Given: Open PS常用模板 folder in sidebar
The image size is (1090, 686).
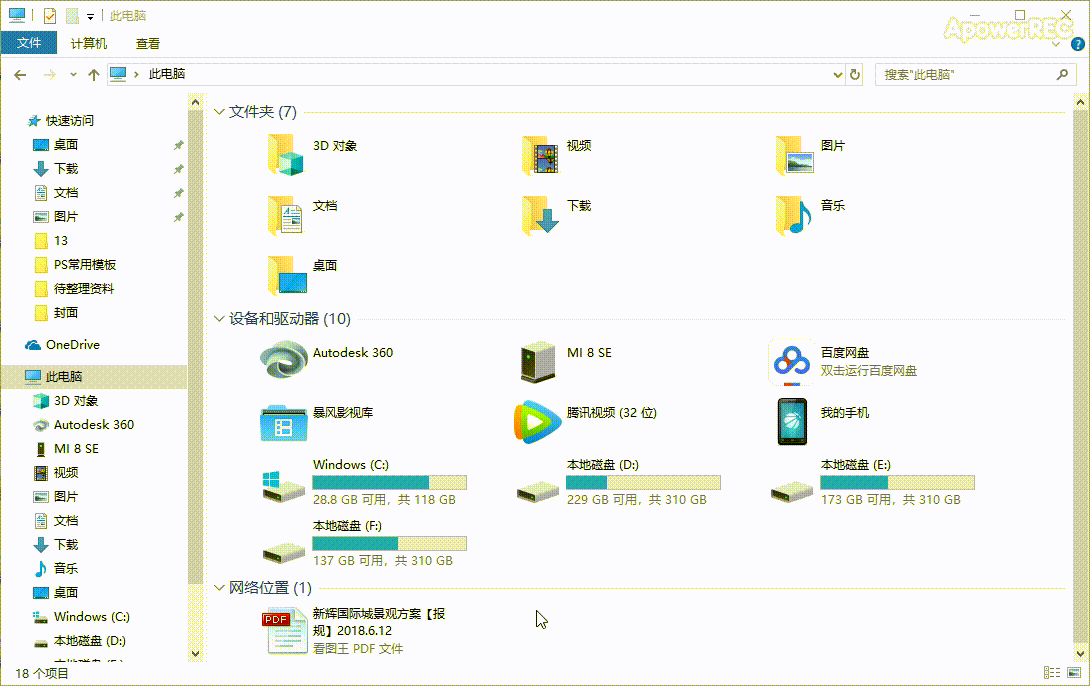Looking at the screenshot, I should click(x=85, y=265).
